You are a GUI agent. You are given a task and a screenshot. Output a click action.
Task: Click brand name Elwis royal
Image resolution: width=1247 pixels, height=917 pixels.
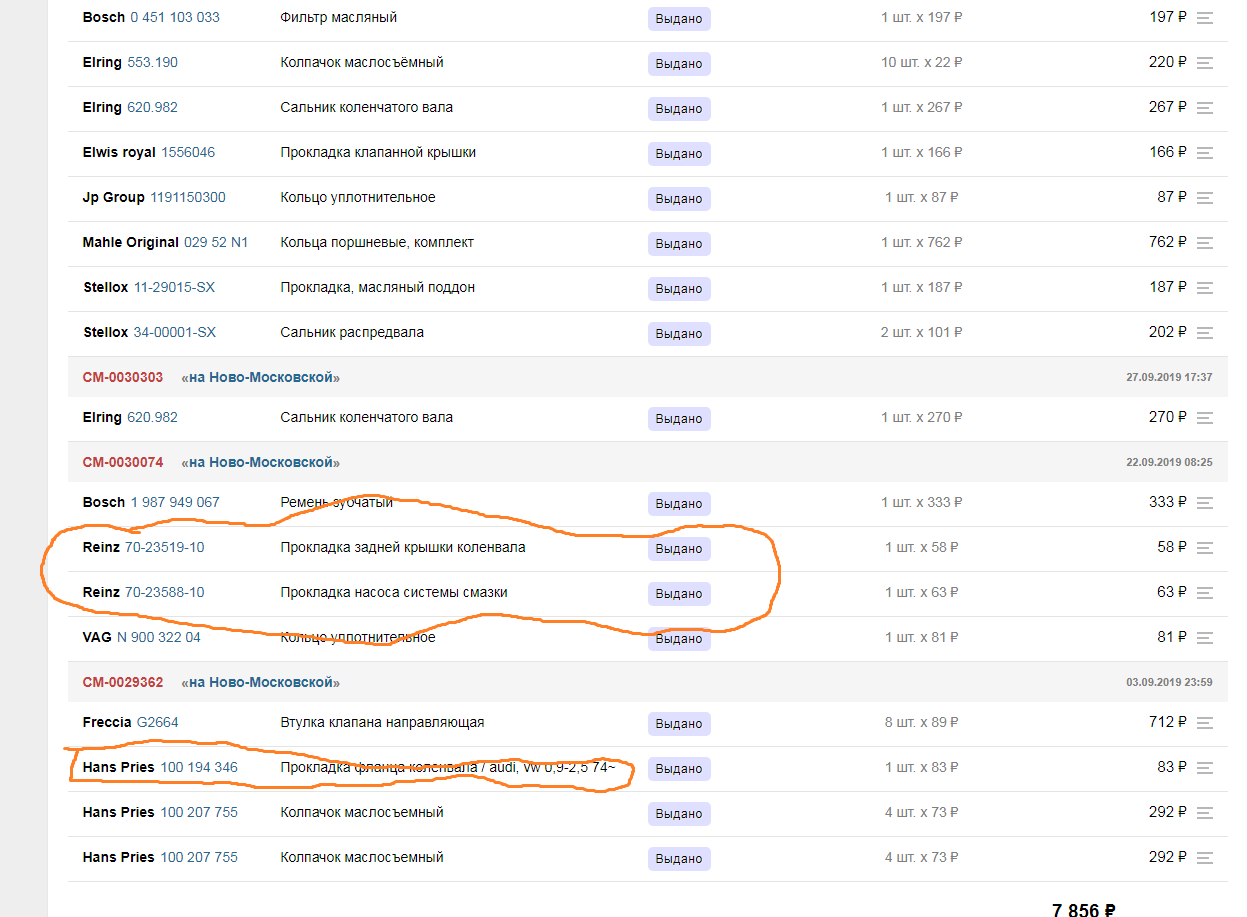coord(119,152)
